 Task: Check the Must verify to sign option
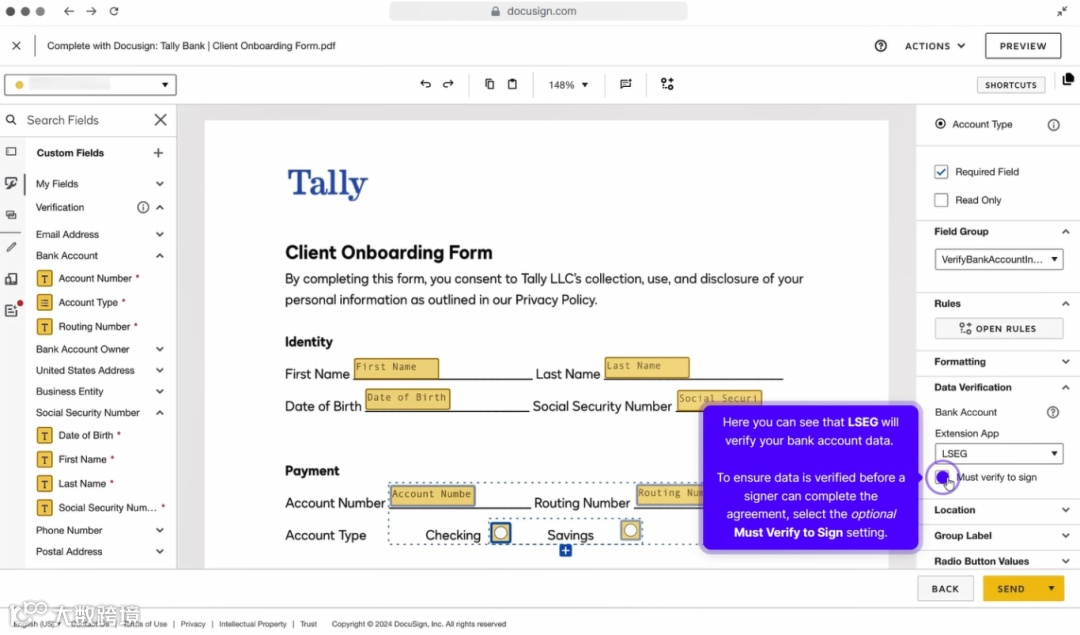[942, 477]
